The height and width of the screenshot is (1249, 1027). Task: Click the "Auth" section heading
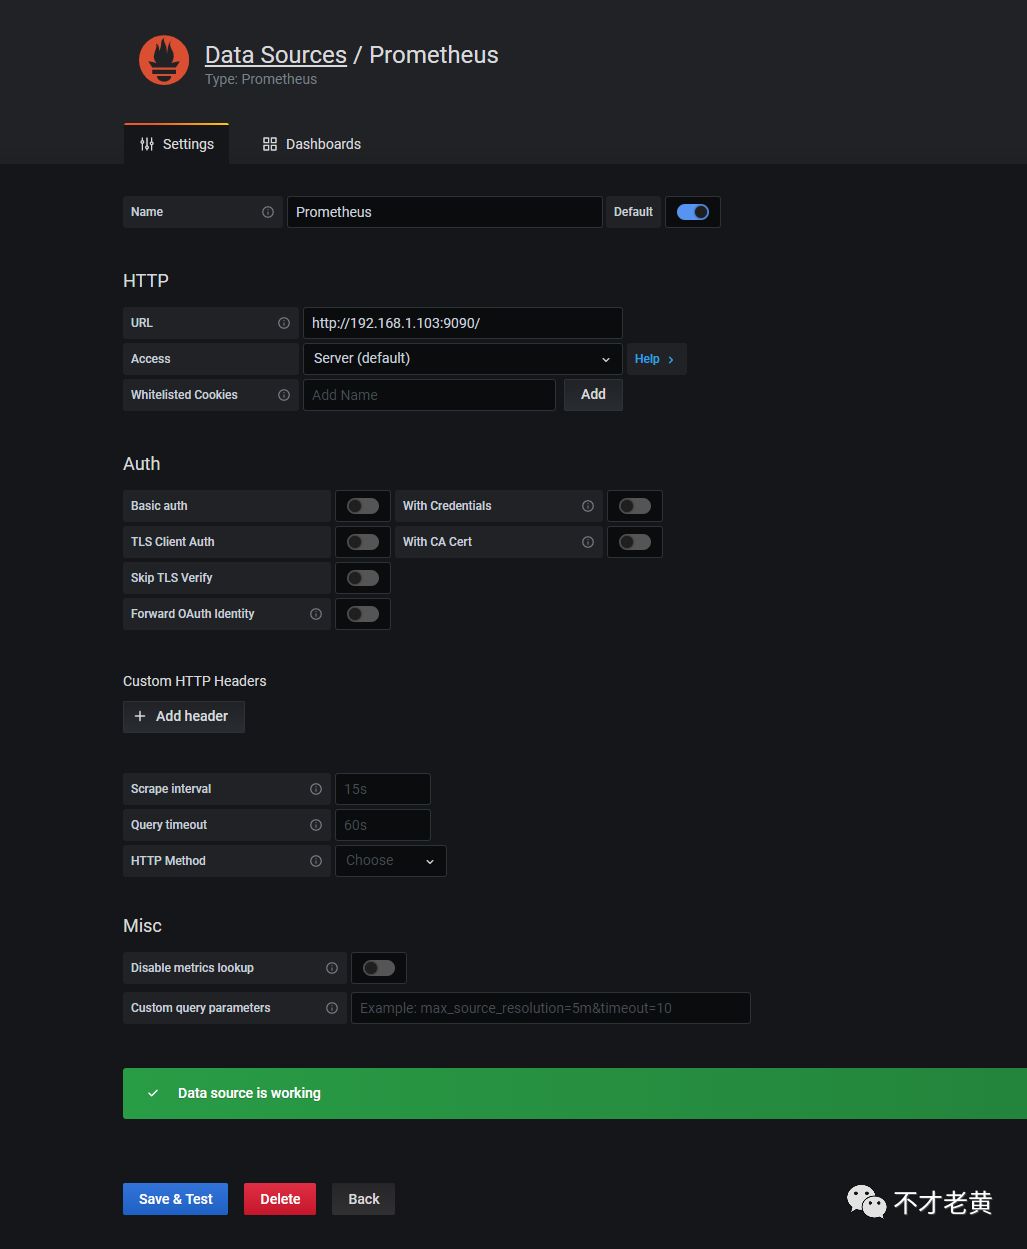click(x=142, y=464)
